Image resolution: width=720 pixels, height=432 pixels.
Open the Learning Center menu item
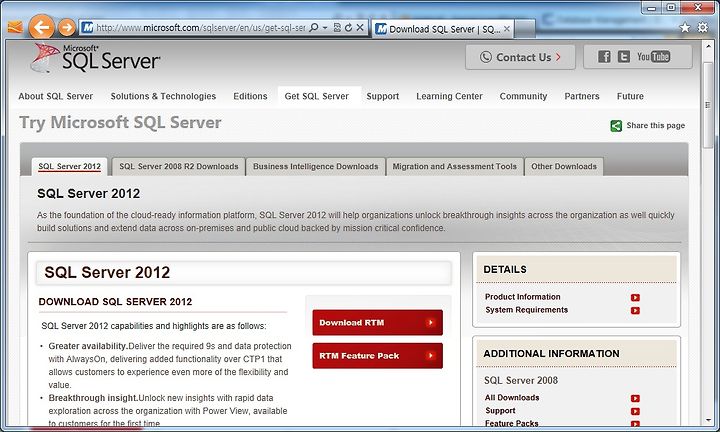pos(449,96)
